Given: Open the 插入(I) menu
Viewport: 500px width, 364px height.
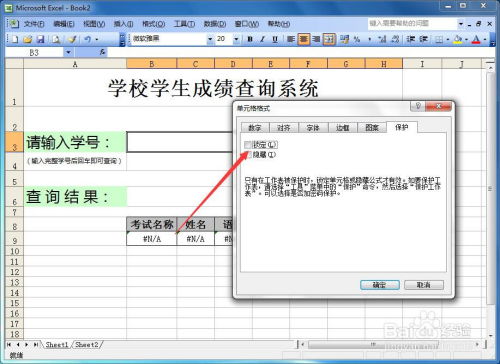Looking at the screenshot, I should (123, 24).
